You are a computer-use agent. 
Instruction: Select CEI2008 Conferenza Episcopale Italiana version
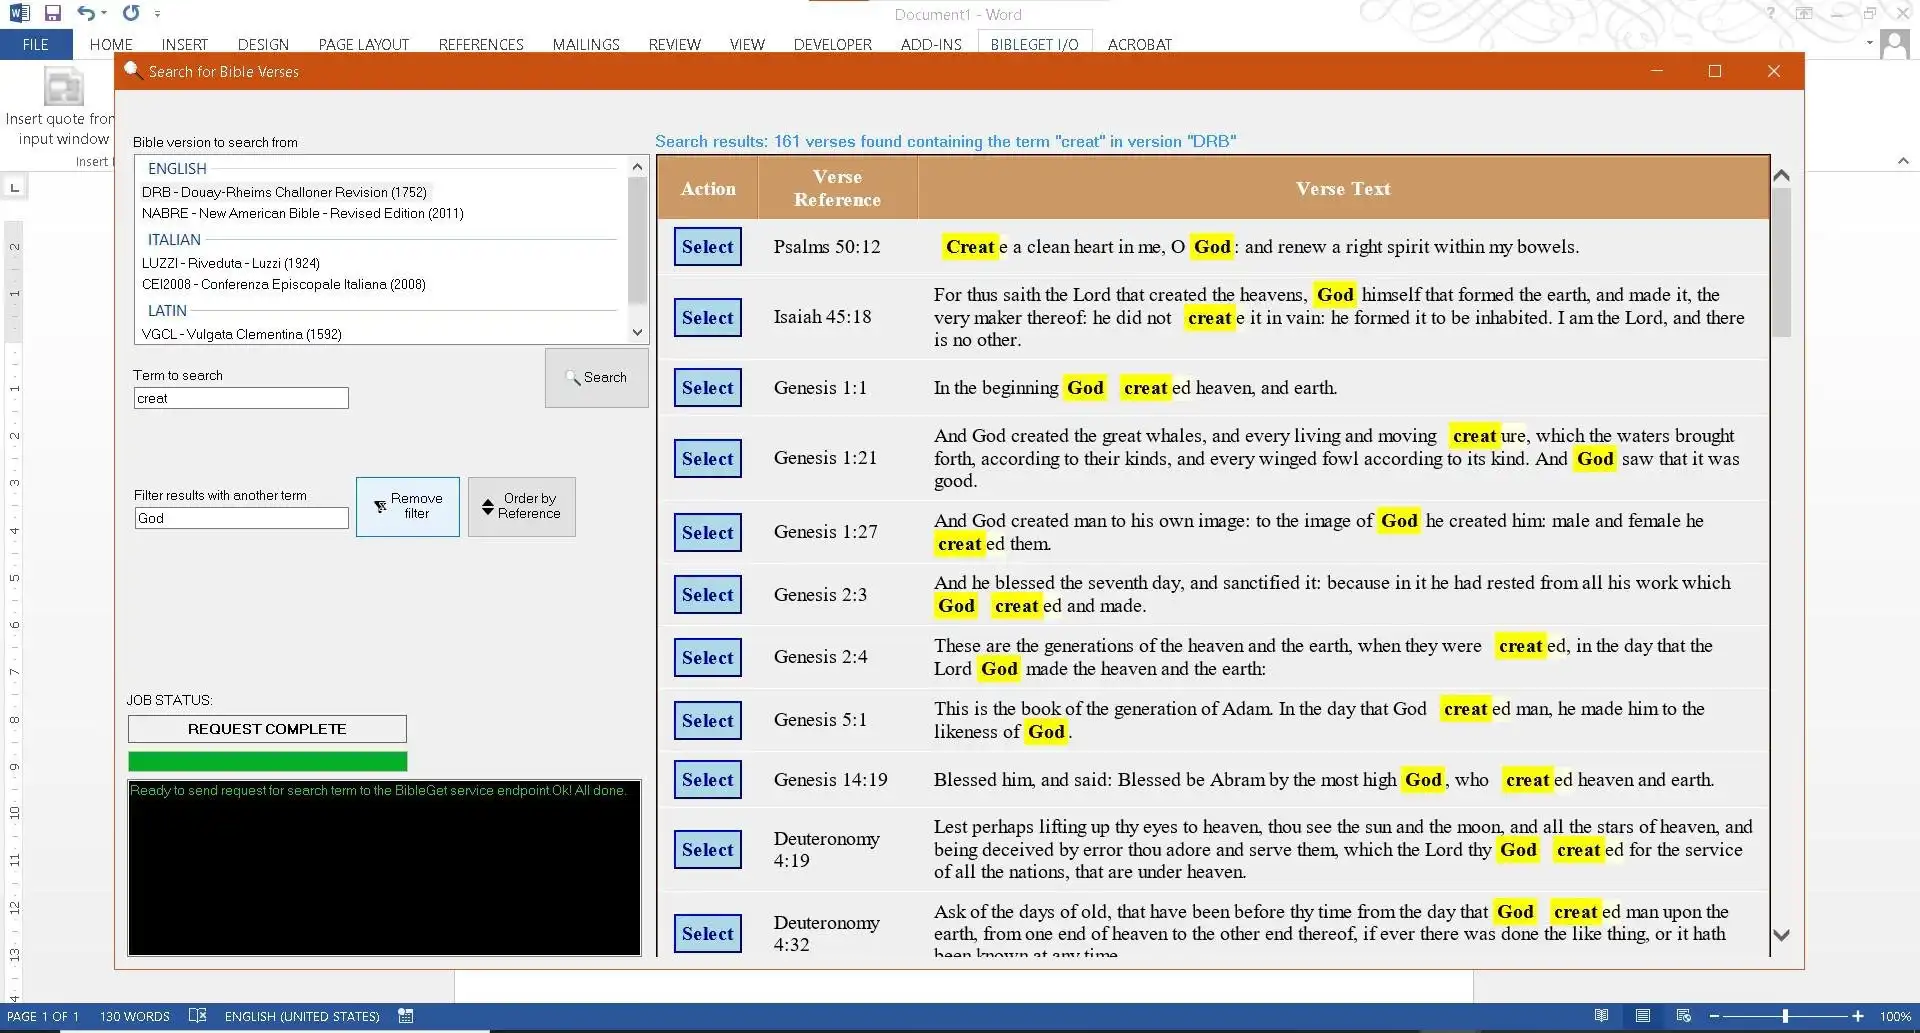[x=284, y=284]
